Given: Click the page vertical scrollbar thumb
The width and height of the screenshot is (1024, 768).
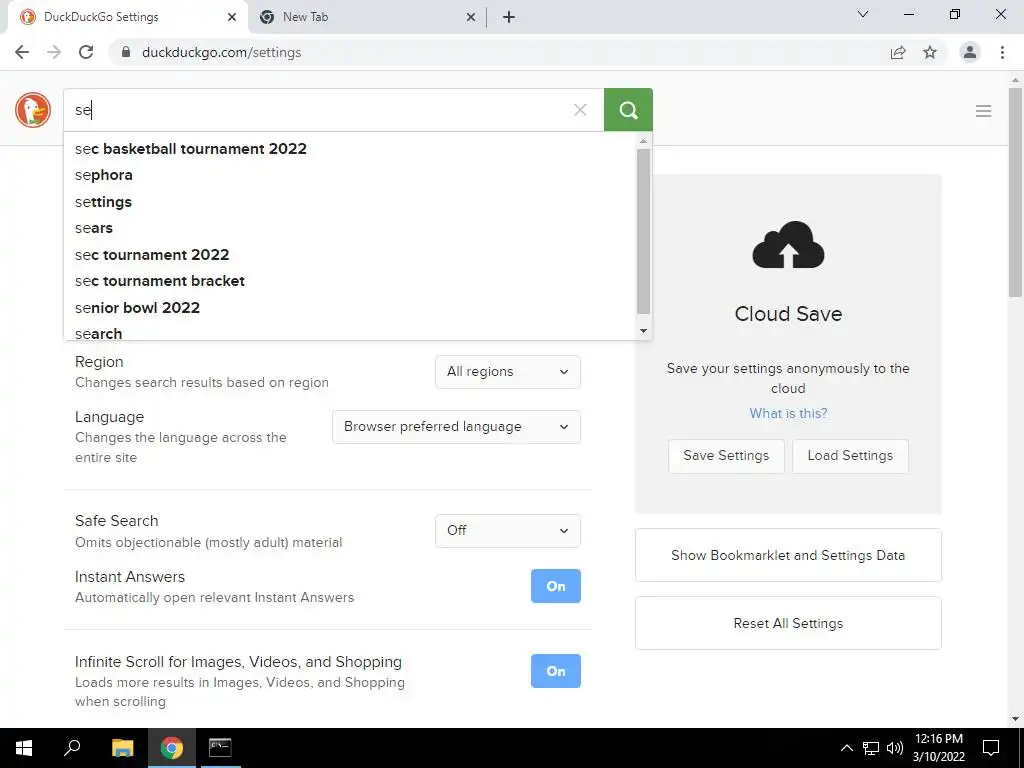Looking at the screenshot, I should [x=1016, y=192].
